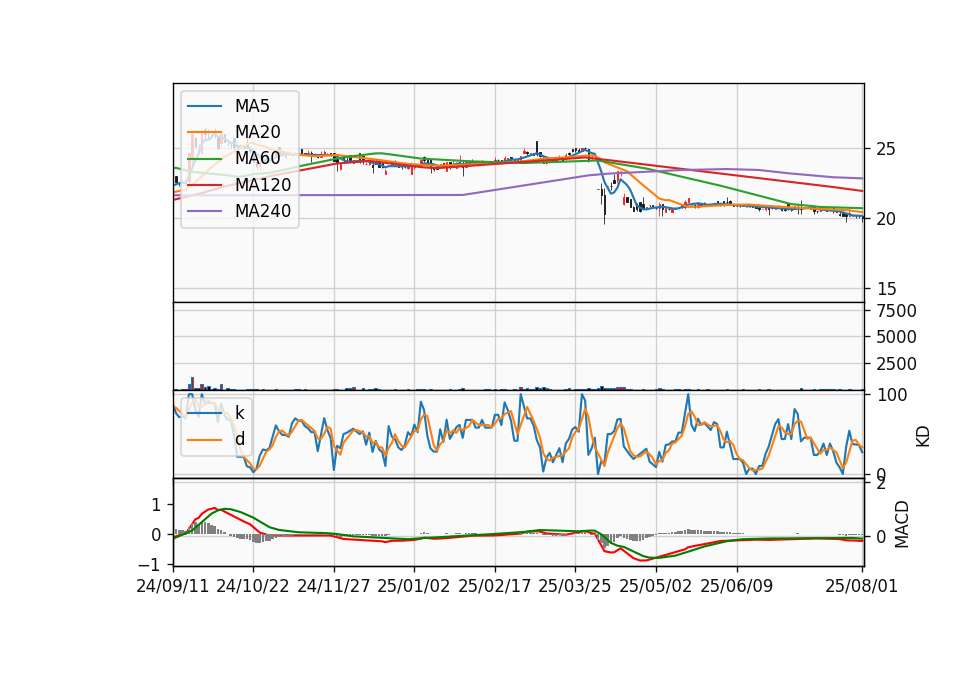Click the price axis value 15
This screenshot has width=960, height=690.
(x=886, y=289)
